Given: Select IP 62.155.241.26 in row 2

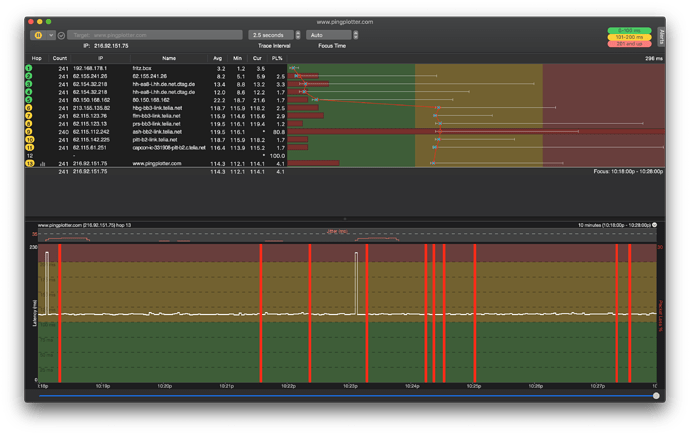Looking at the screenshot, I should click(x=90, y=76).
